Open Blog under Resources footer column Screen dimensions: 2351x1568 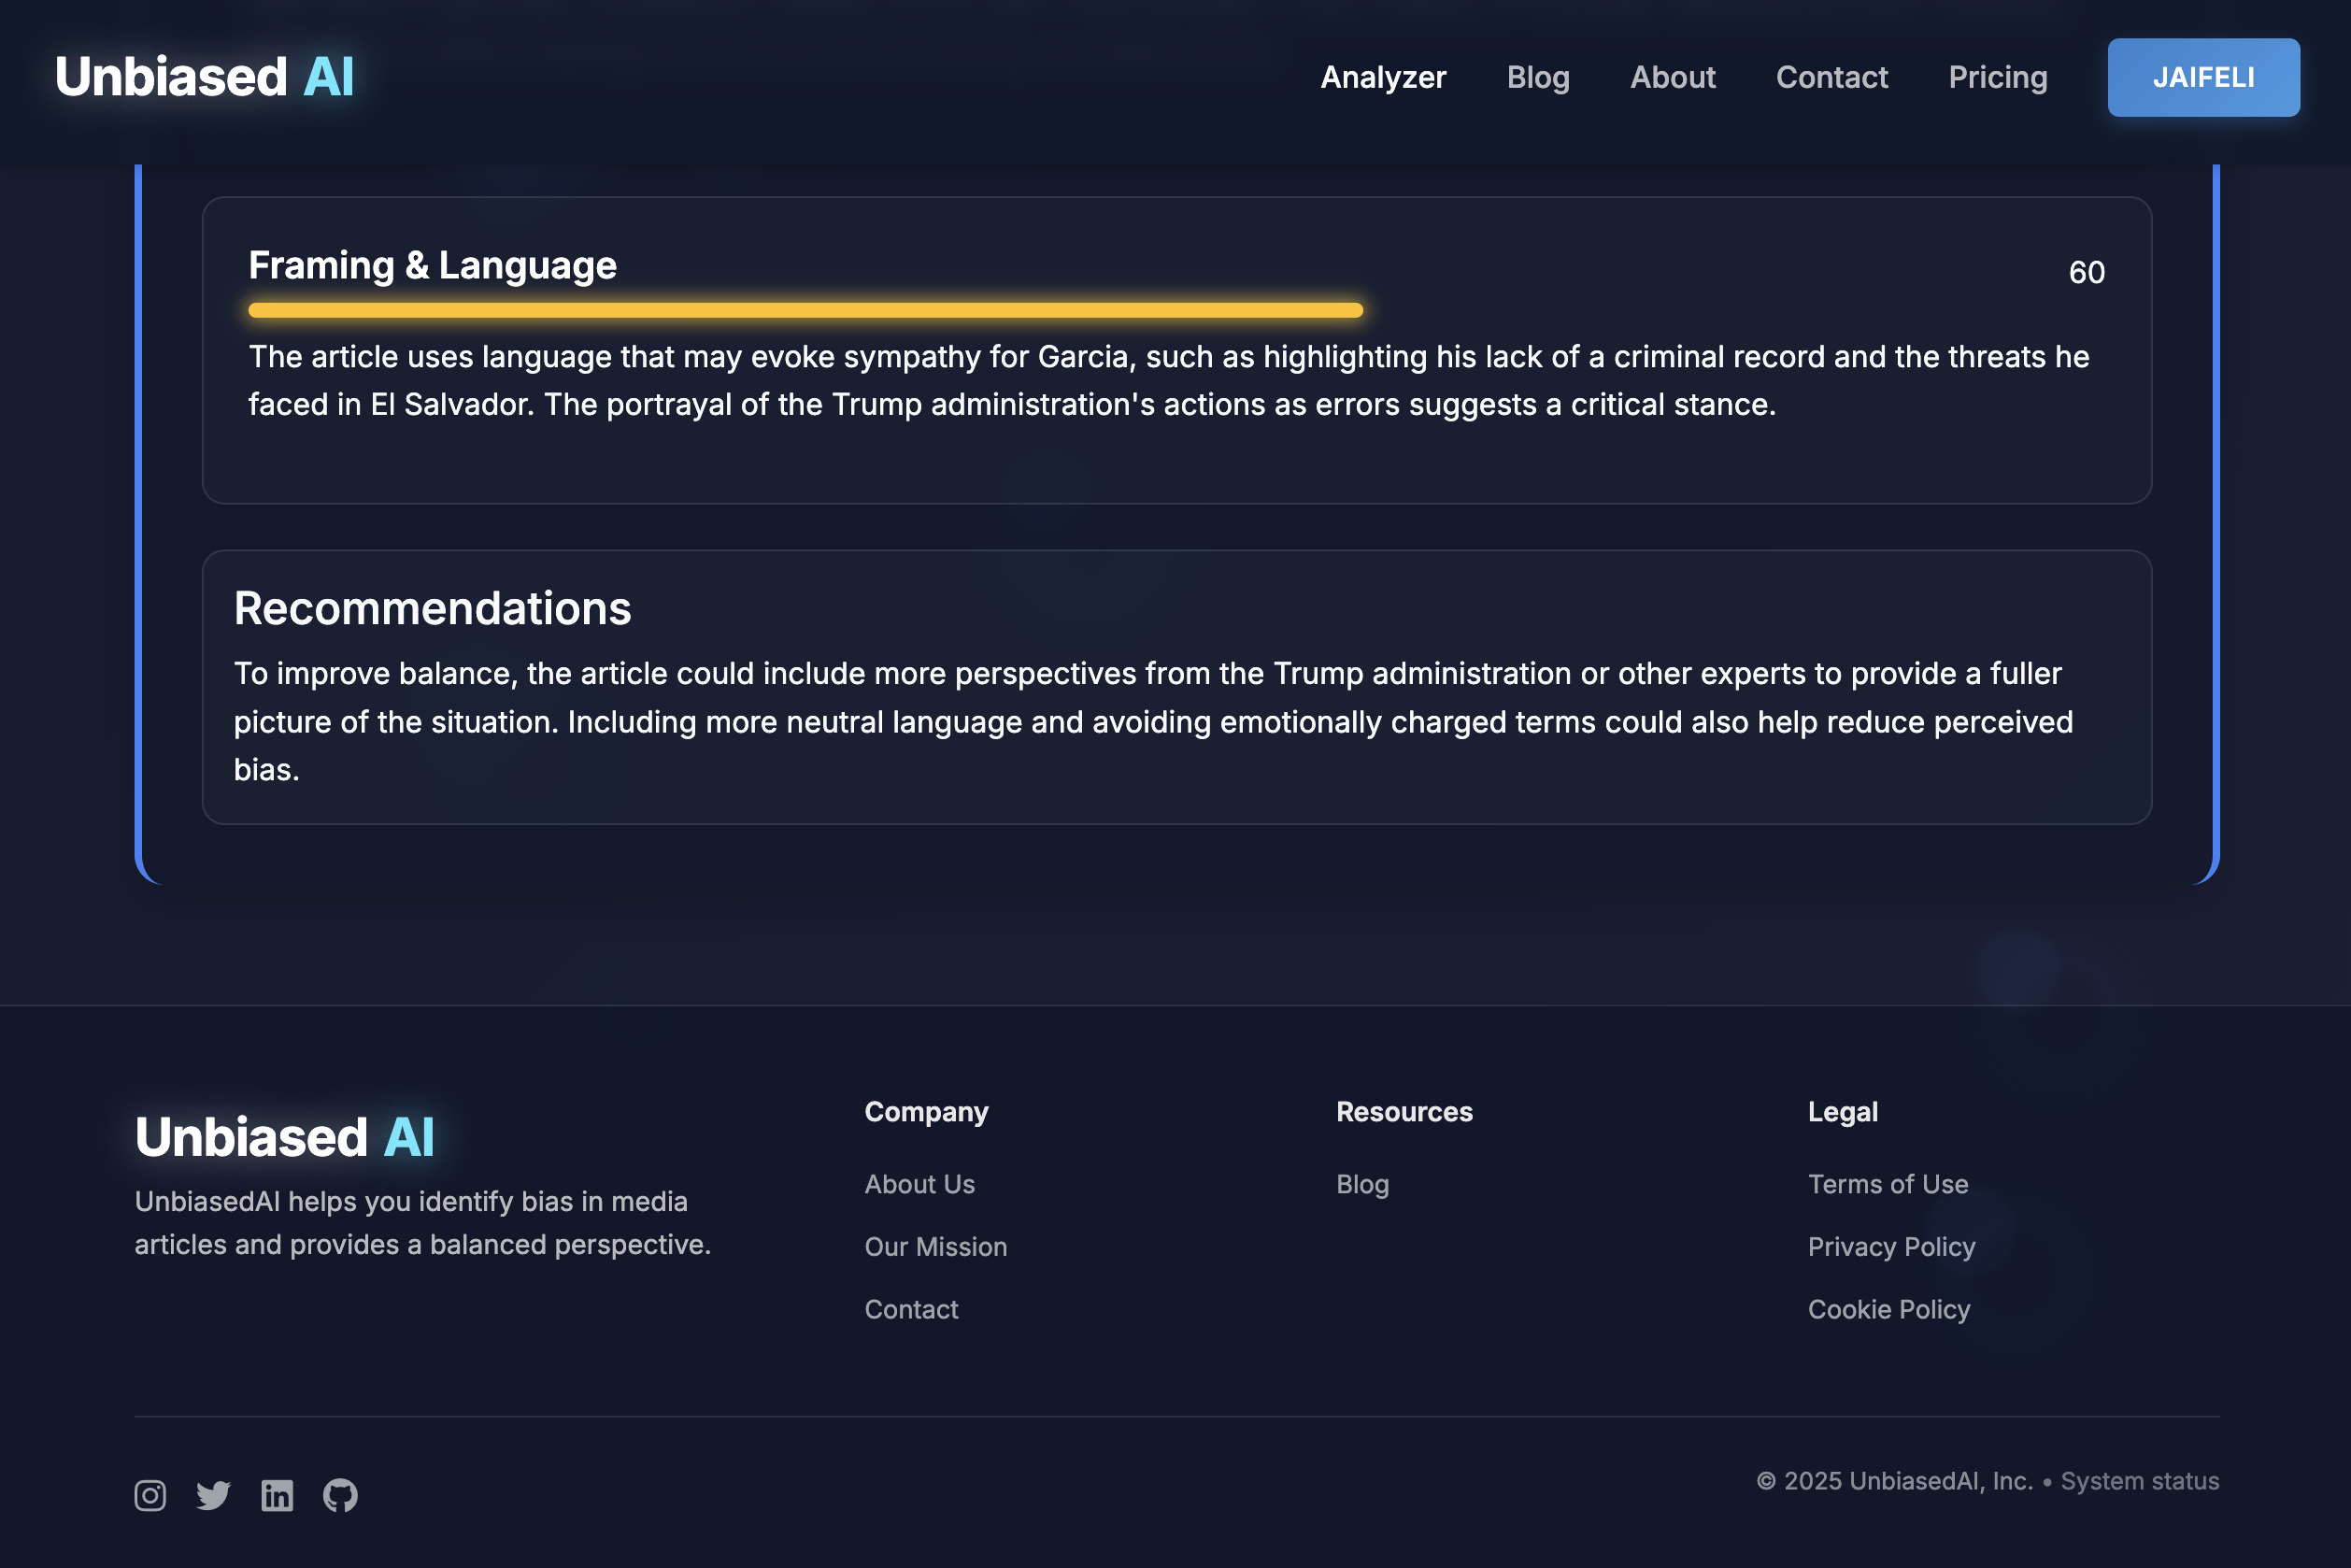pyautogui.click(x=1362, y=1184)
